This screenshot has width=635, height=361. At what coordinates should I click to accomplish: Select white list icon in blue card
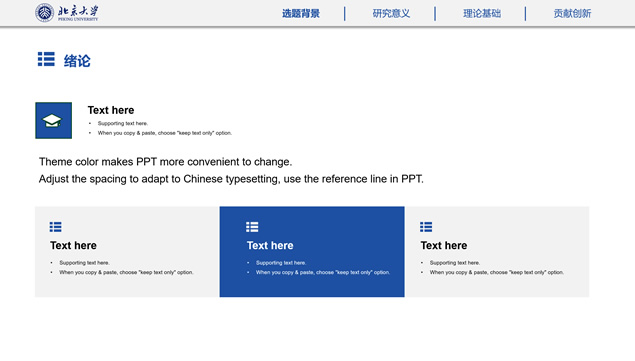(x=252, y=227)
